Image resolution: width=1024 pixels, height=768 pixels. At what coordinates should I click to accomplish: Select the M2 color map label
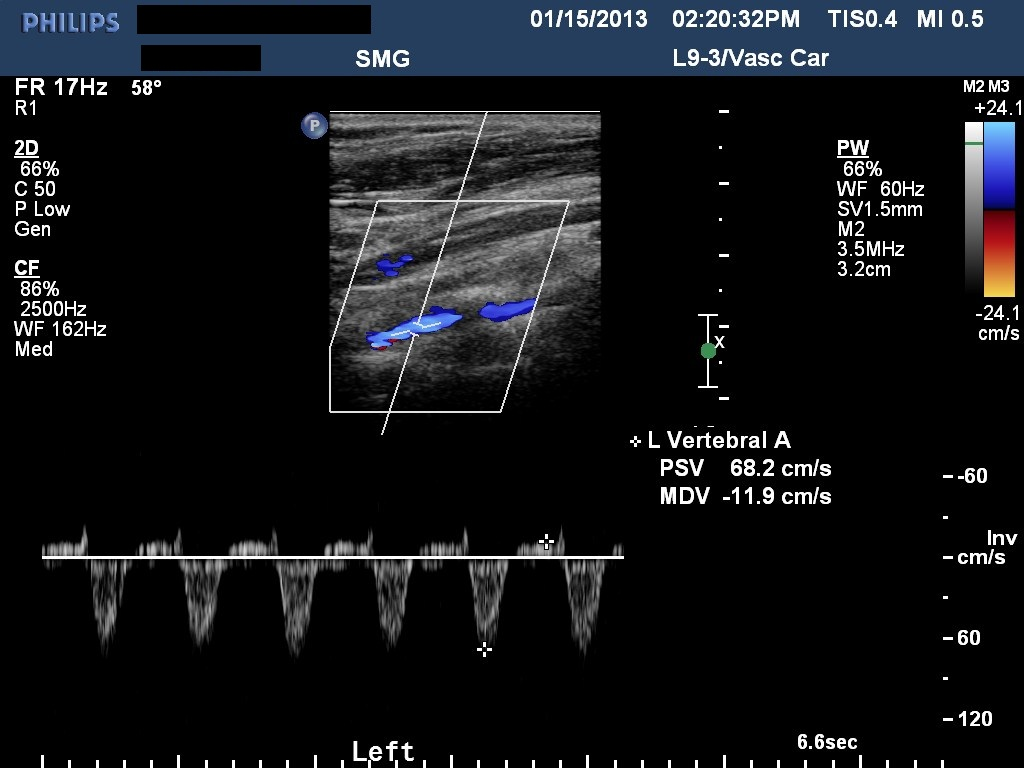(973, 88)
